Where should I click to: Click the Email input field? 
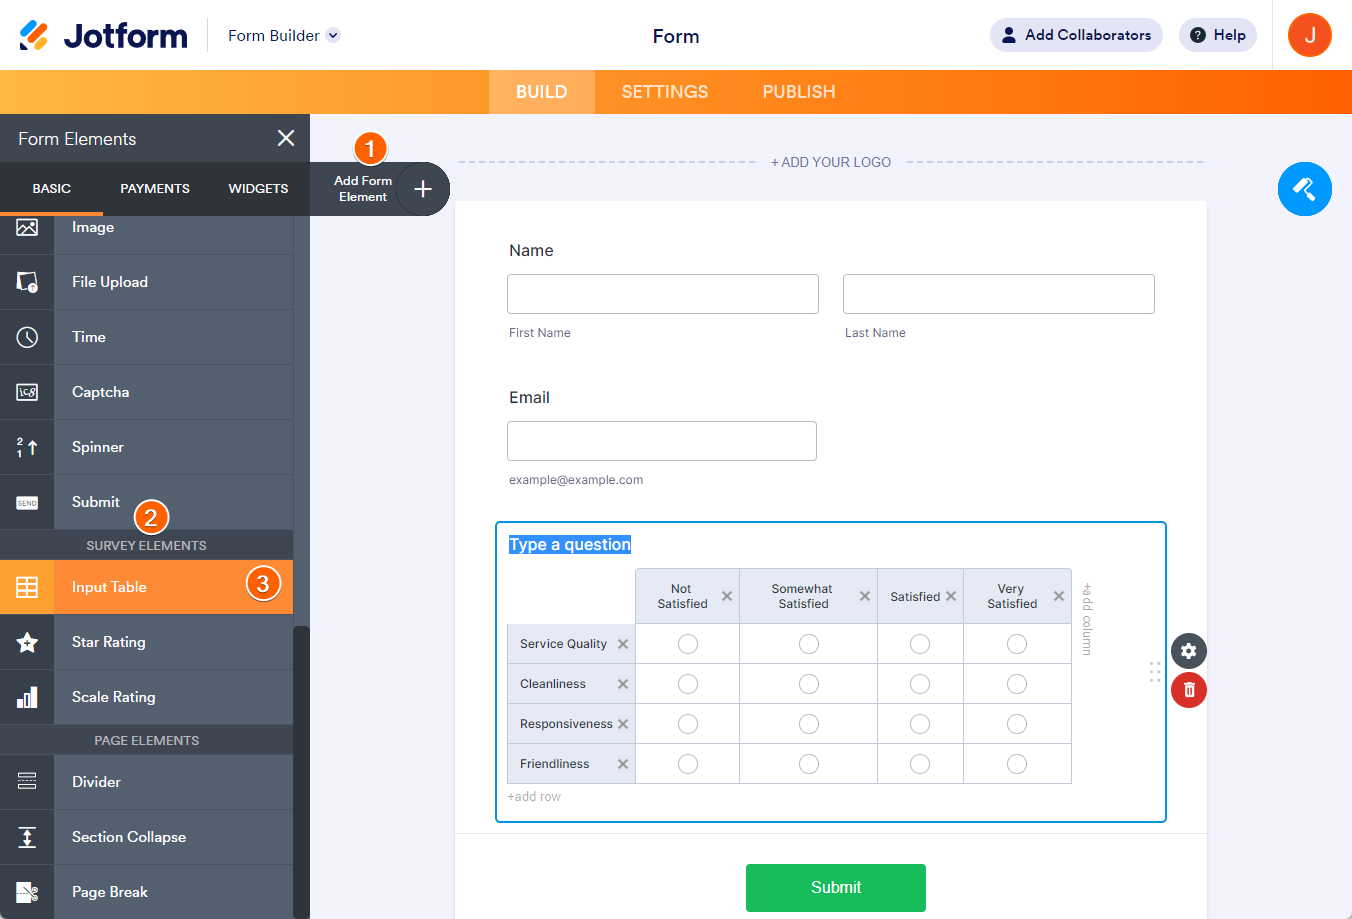click(662, 441)
